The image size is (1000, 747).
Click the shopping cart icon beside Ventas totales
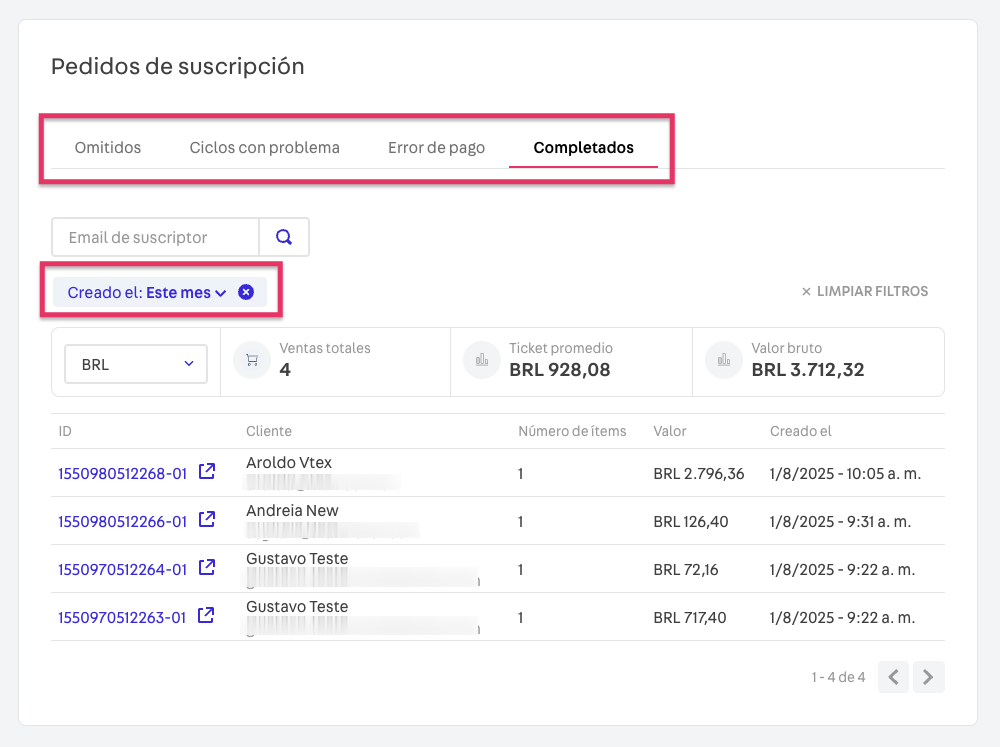tap(251, 360)
